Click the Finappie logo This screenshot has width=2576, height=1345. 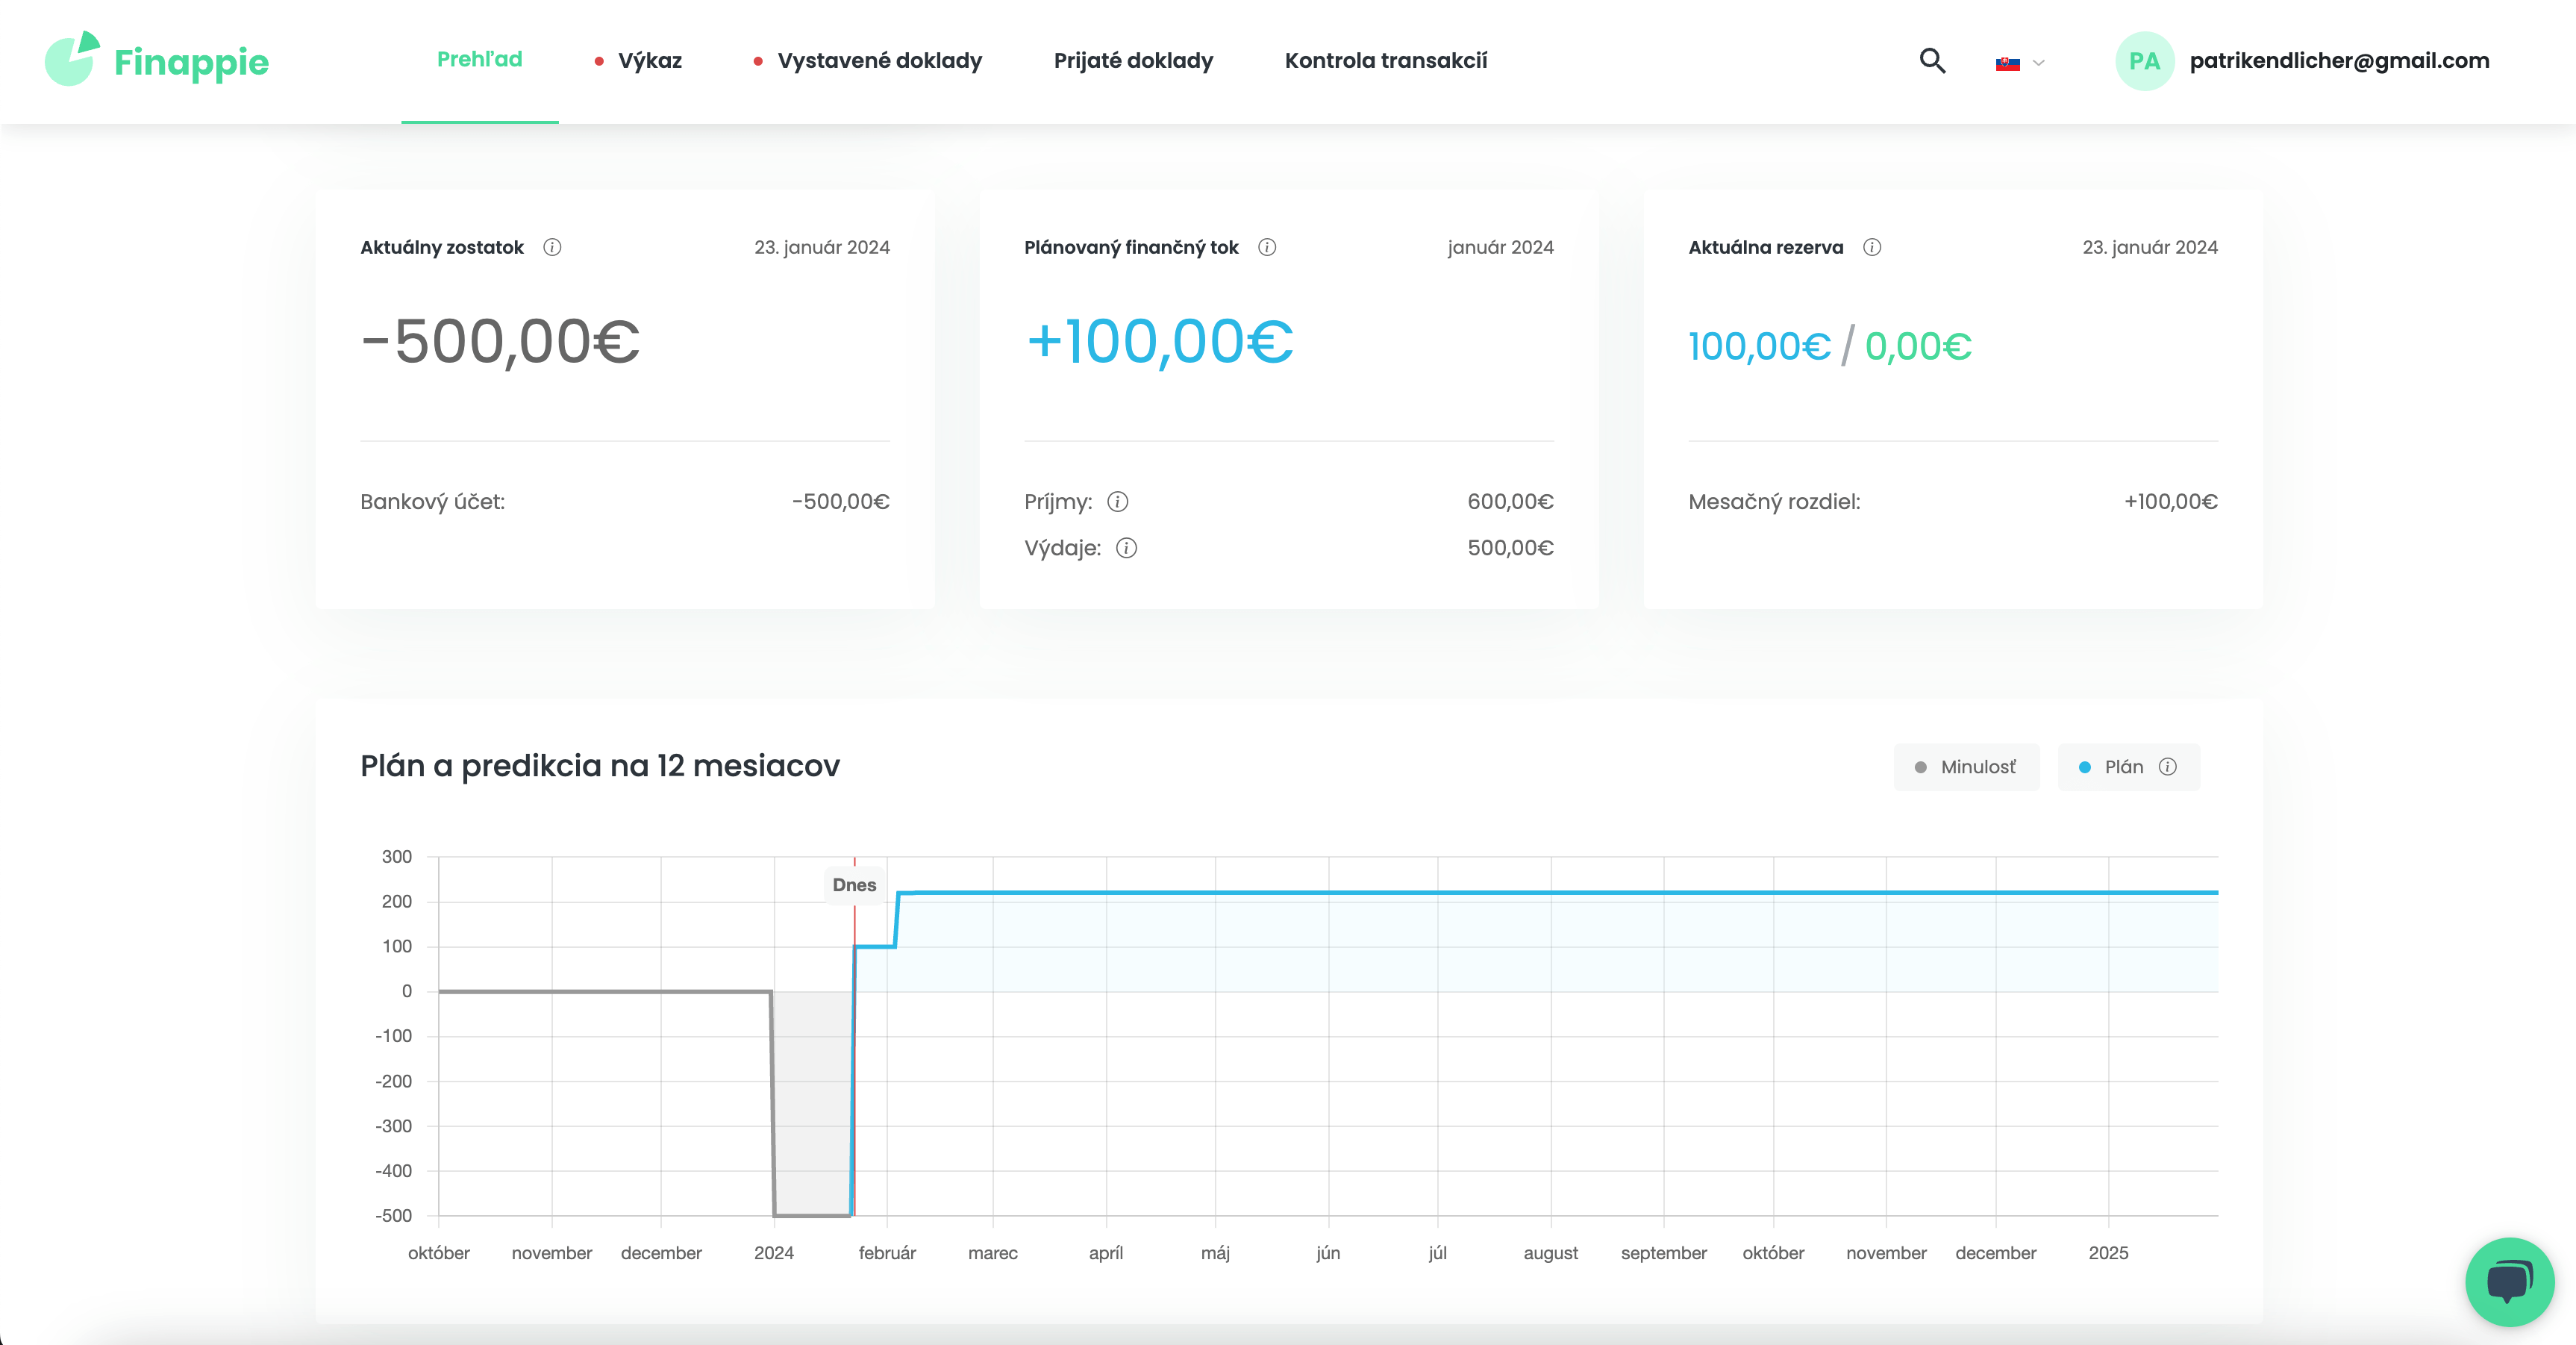pyautogui.click(x=157, y=59)
